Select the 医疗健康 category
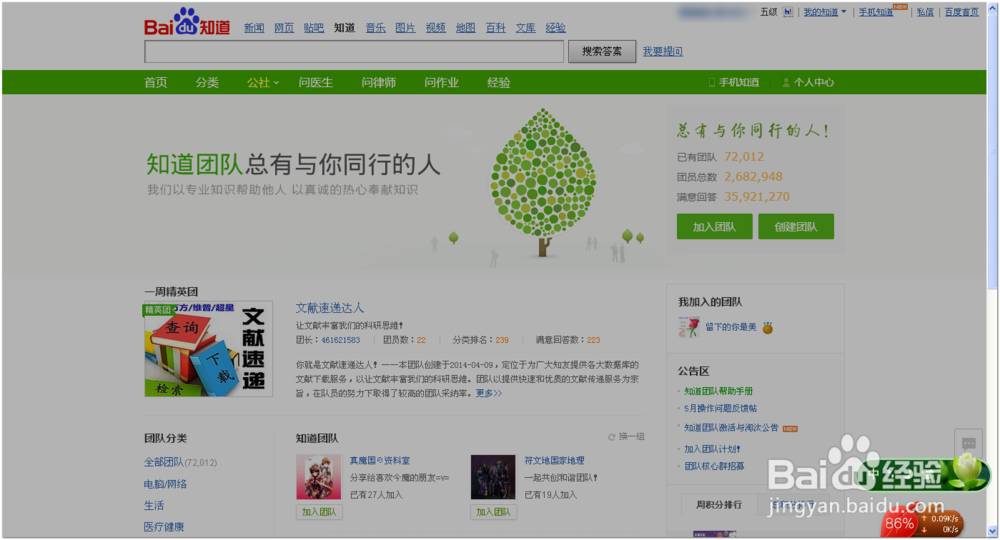1000x540 pixels. point(164,527)
